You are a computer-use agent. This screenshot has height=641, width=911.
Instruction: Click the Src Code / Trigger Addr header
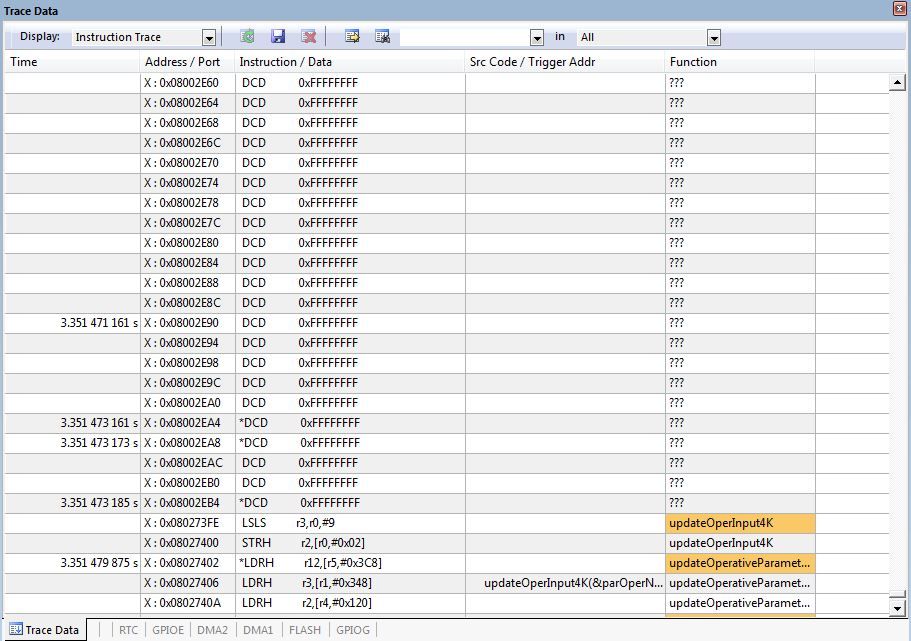pyautogui.click(x=565, y=62)
